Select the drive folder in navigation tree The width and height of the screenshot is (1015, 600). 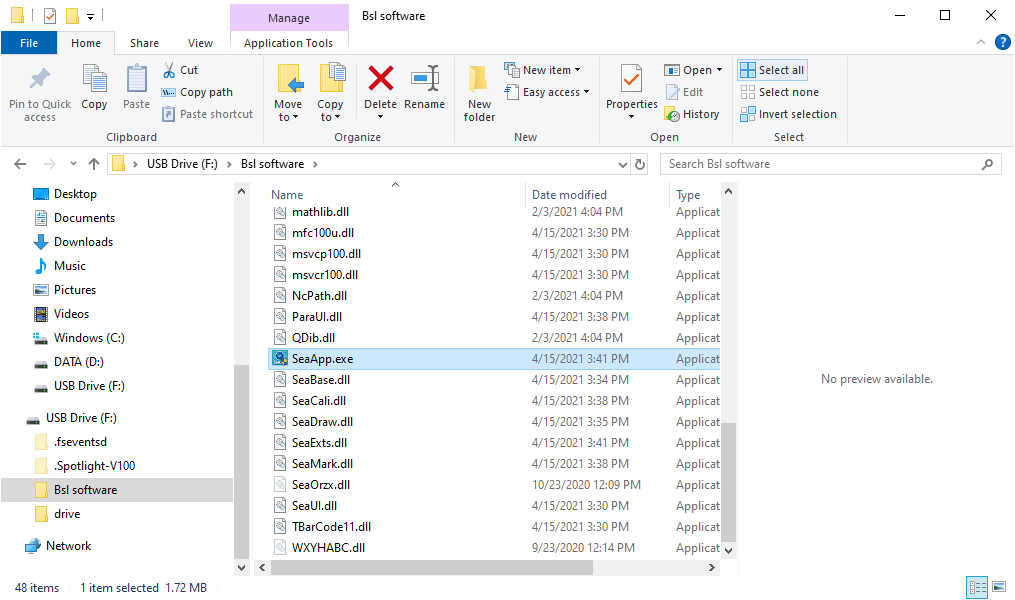pyautogui.click(x=67, y=514)
